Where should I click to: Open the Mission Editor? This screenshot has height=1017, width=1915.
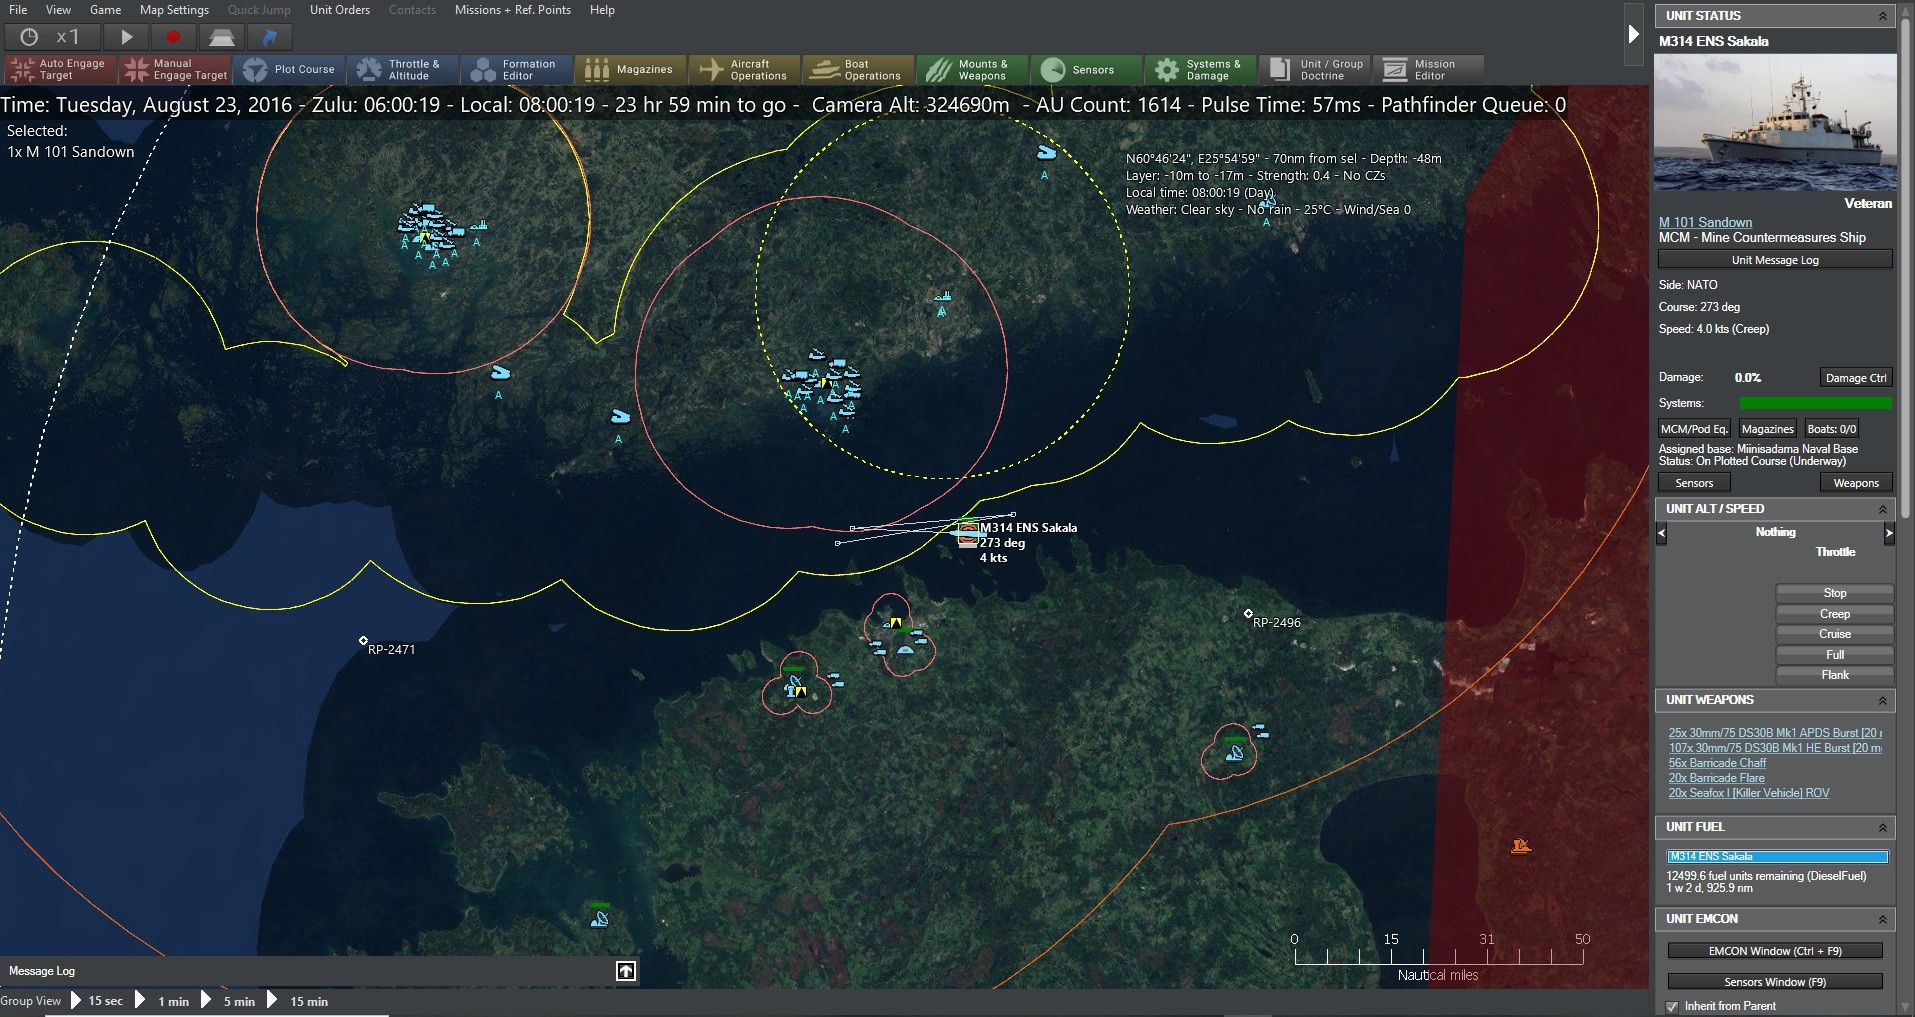point(1428,69)
